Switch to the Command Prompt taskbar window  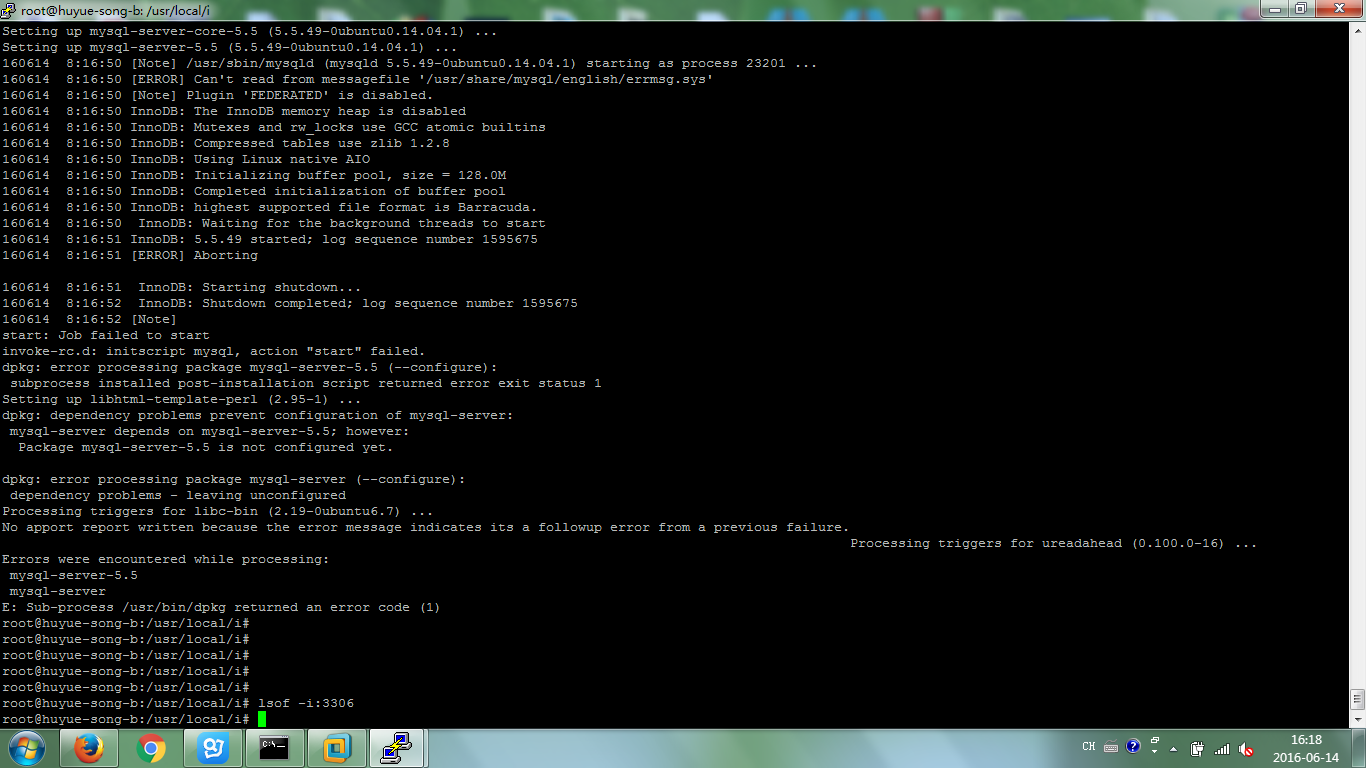click(276, 747)
